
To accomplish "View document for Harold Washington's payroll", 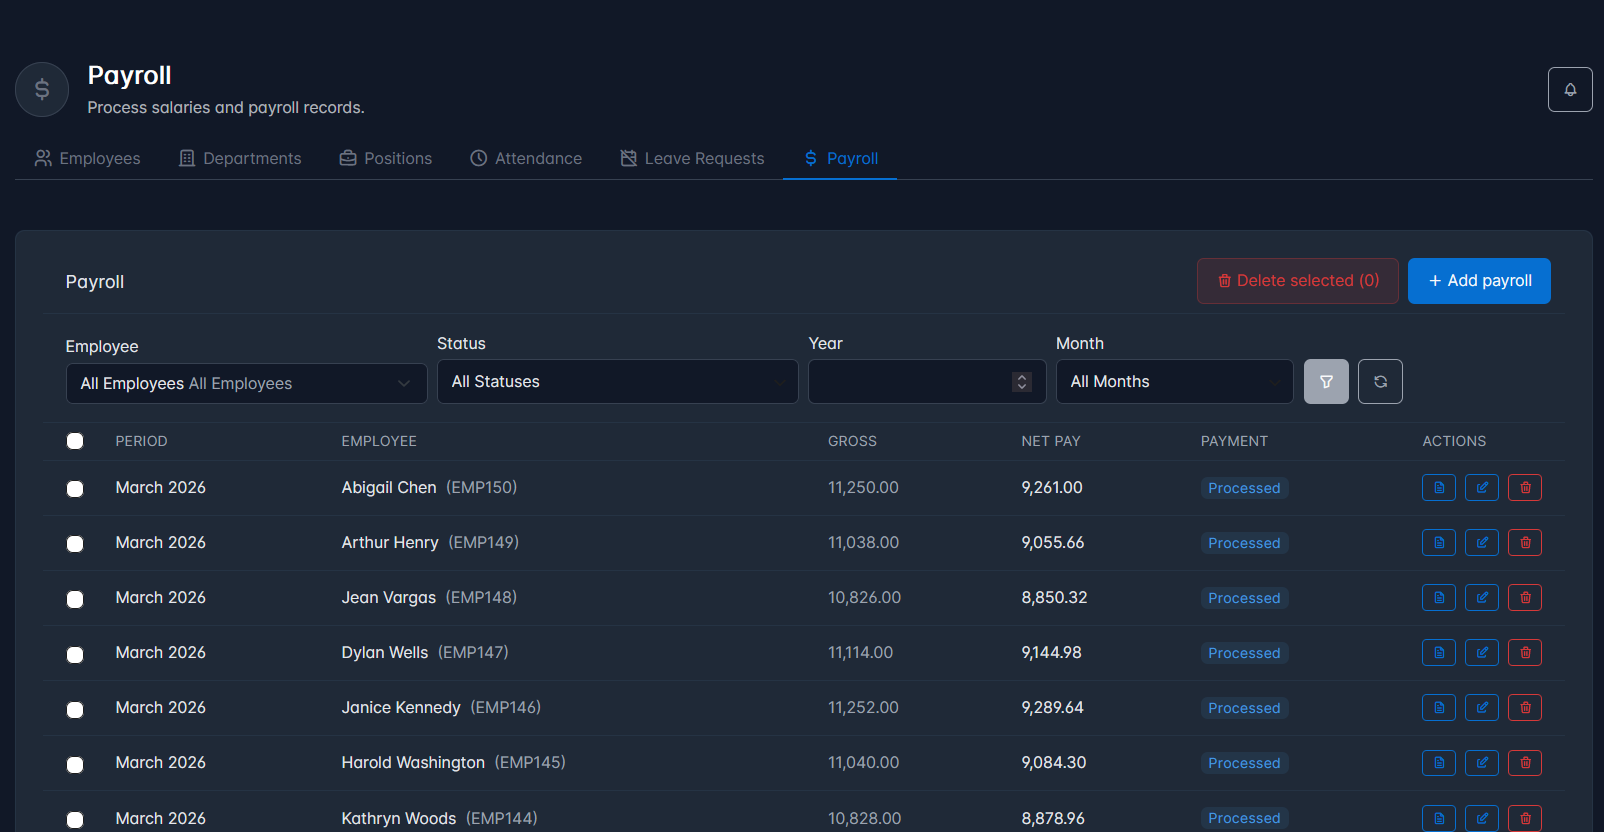I will [x=1439, y=763].
